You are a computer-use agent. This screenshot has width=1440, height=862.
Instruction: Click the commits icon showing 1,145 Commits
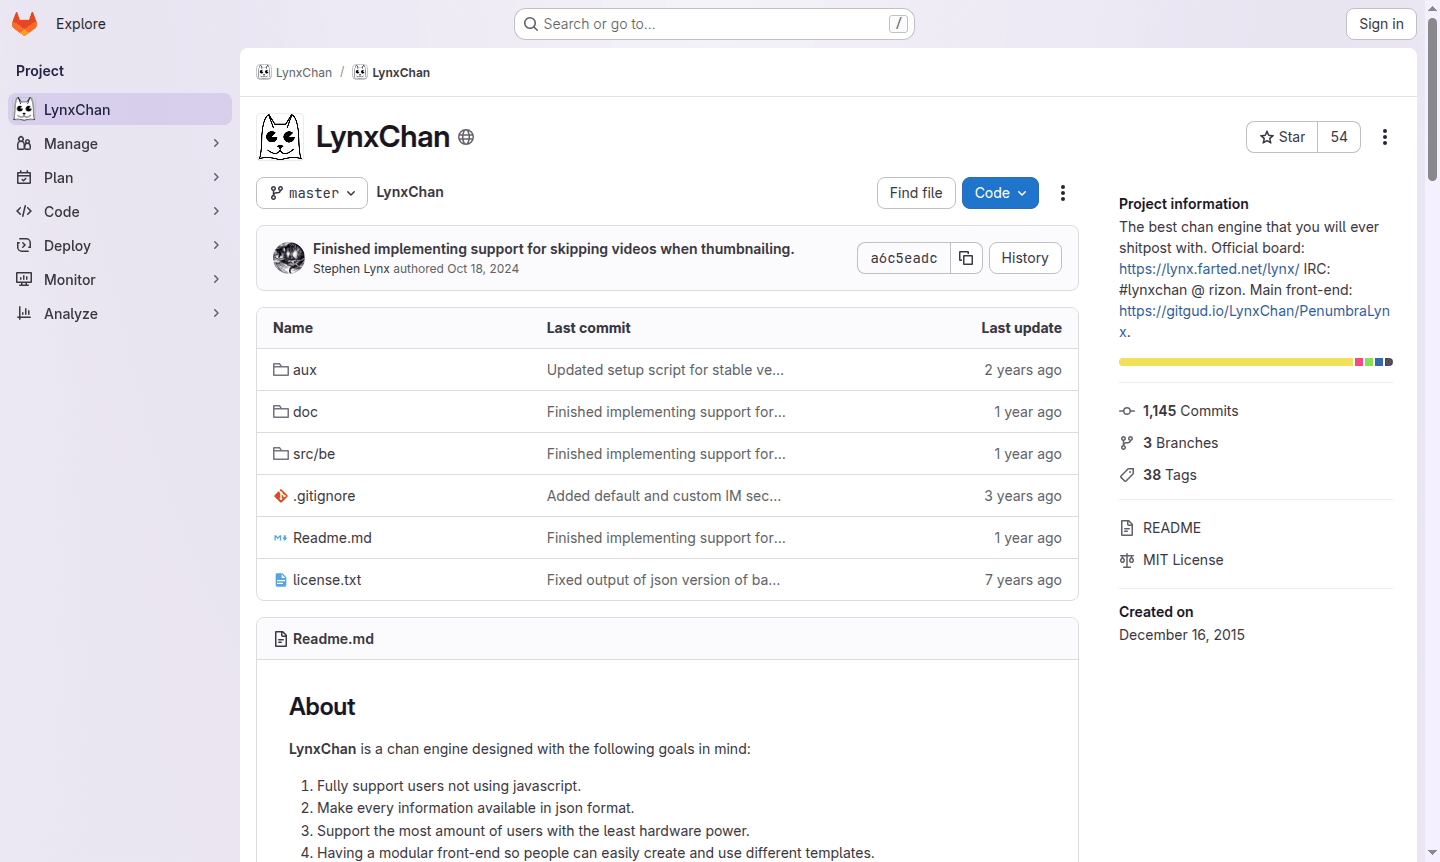[1128, 410]
